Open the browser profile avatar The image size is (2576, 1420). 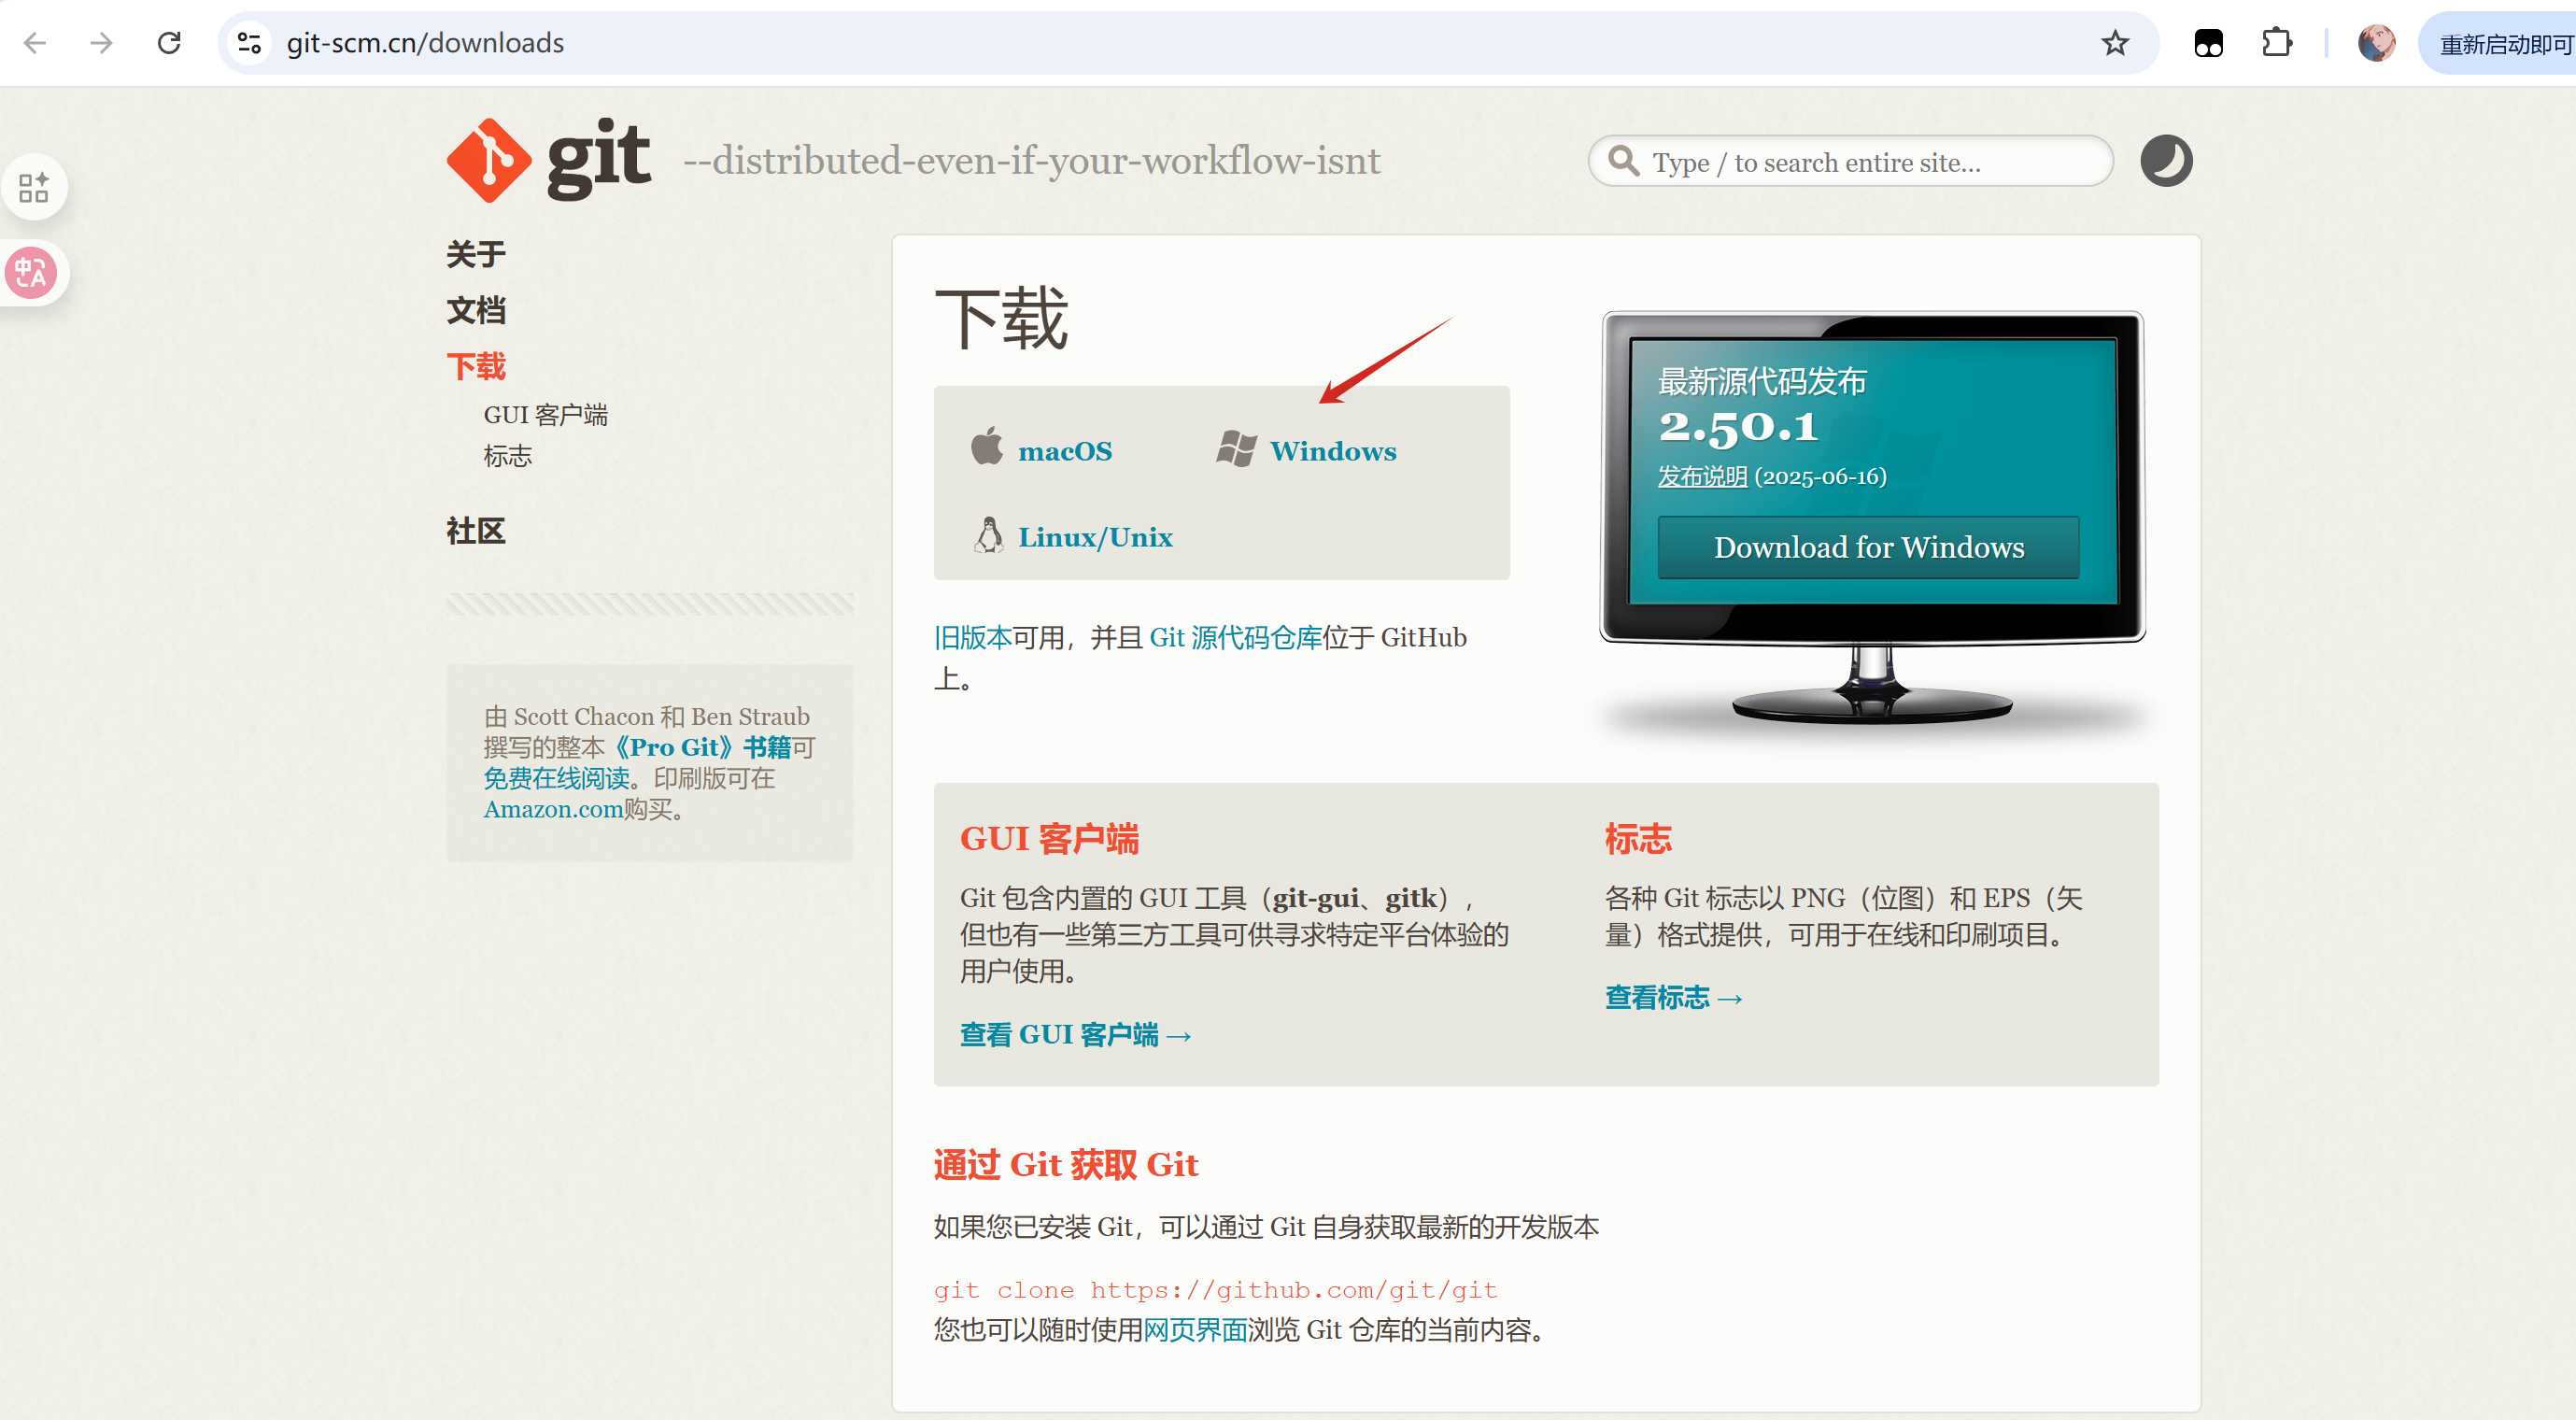pos(2376,42)
